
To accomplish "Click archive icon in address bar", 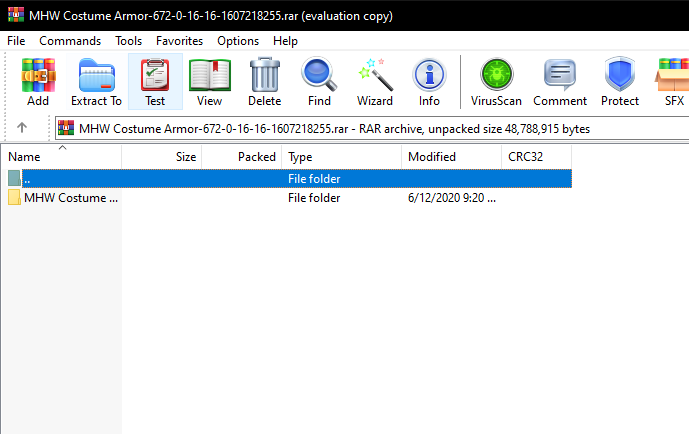I will click(66, 128).
